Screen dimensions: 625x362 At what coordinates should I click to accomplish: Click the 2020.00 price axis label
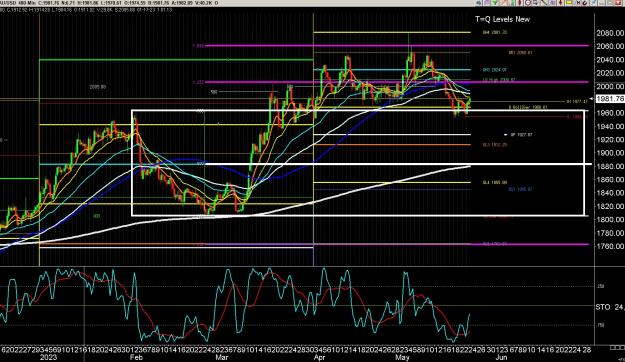(x=610, y=73)
